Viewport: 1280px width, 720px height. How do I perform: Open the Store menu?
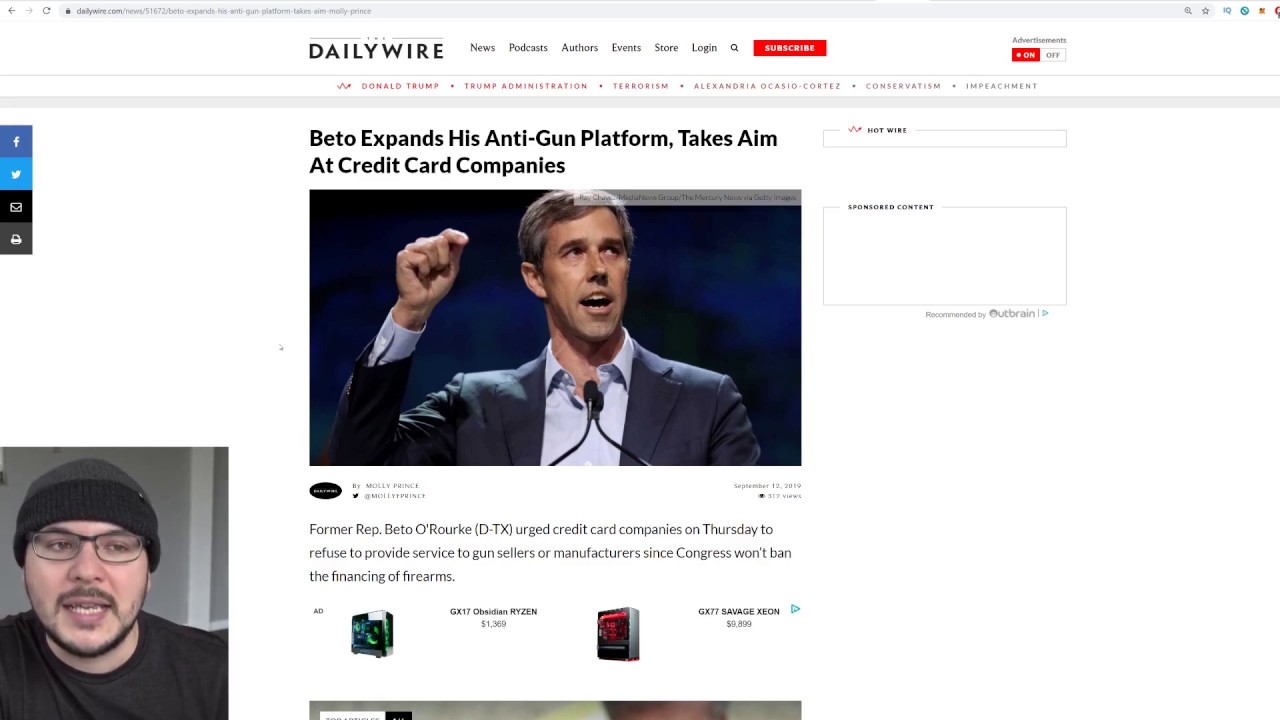(x=666, y=48)
